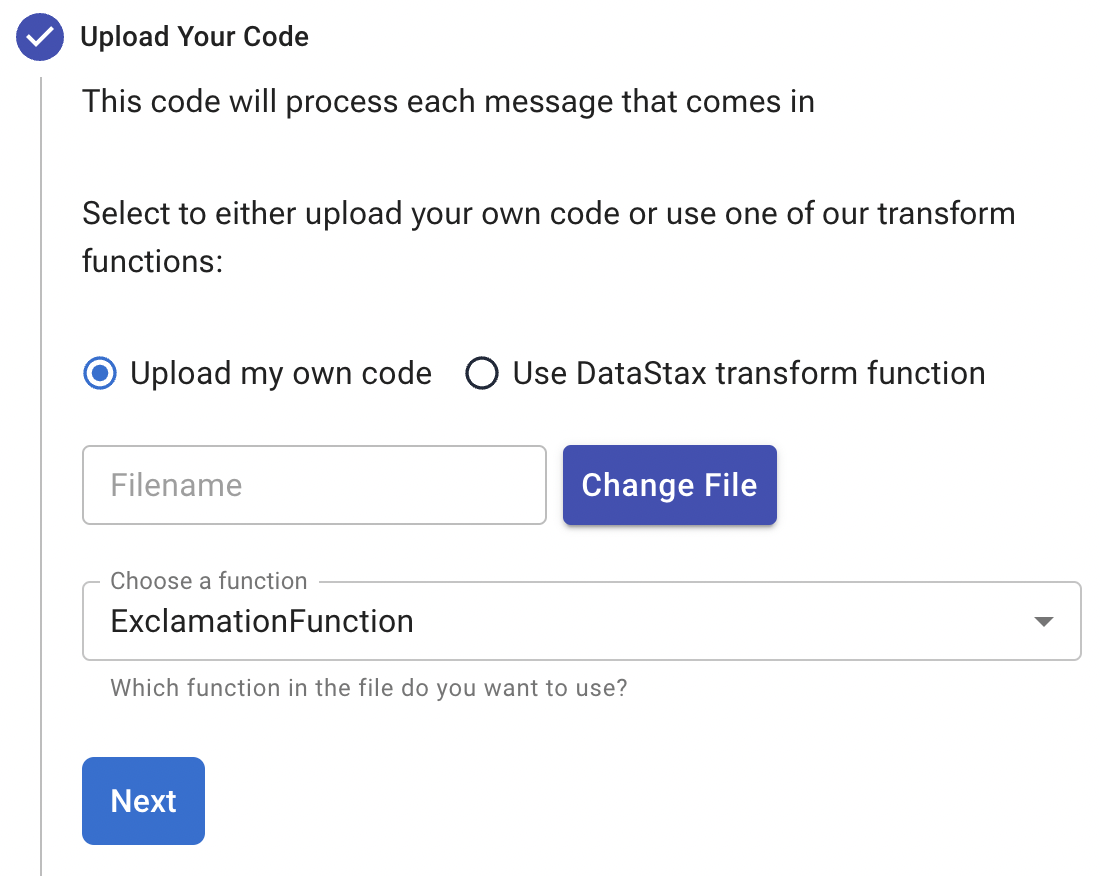This screenshot has height=876, width=1100.
Task: Select the "Upload my own code" radio button
Action: tap(100, 374)
